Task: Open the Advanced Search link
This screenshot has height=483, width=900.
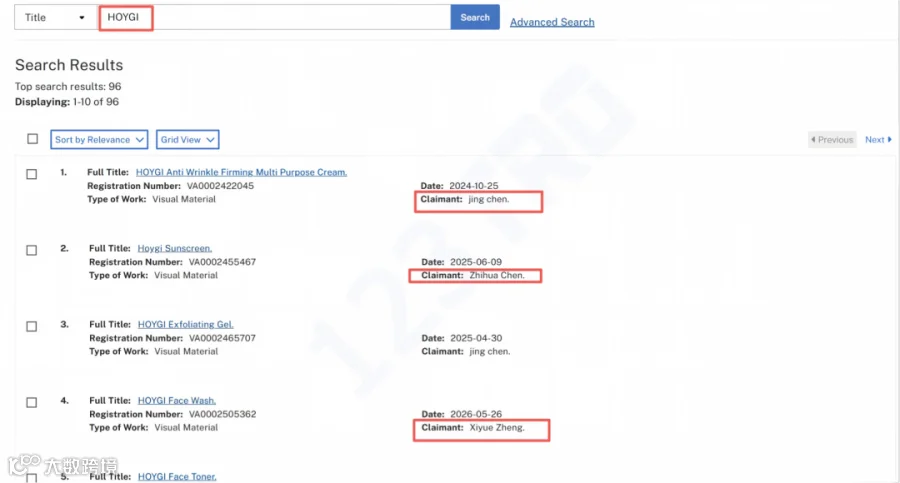Action: (x=552, y=22)
